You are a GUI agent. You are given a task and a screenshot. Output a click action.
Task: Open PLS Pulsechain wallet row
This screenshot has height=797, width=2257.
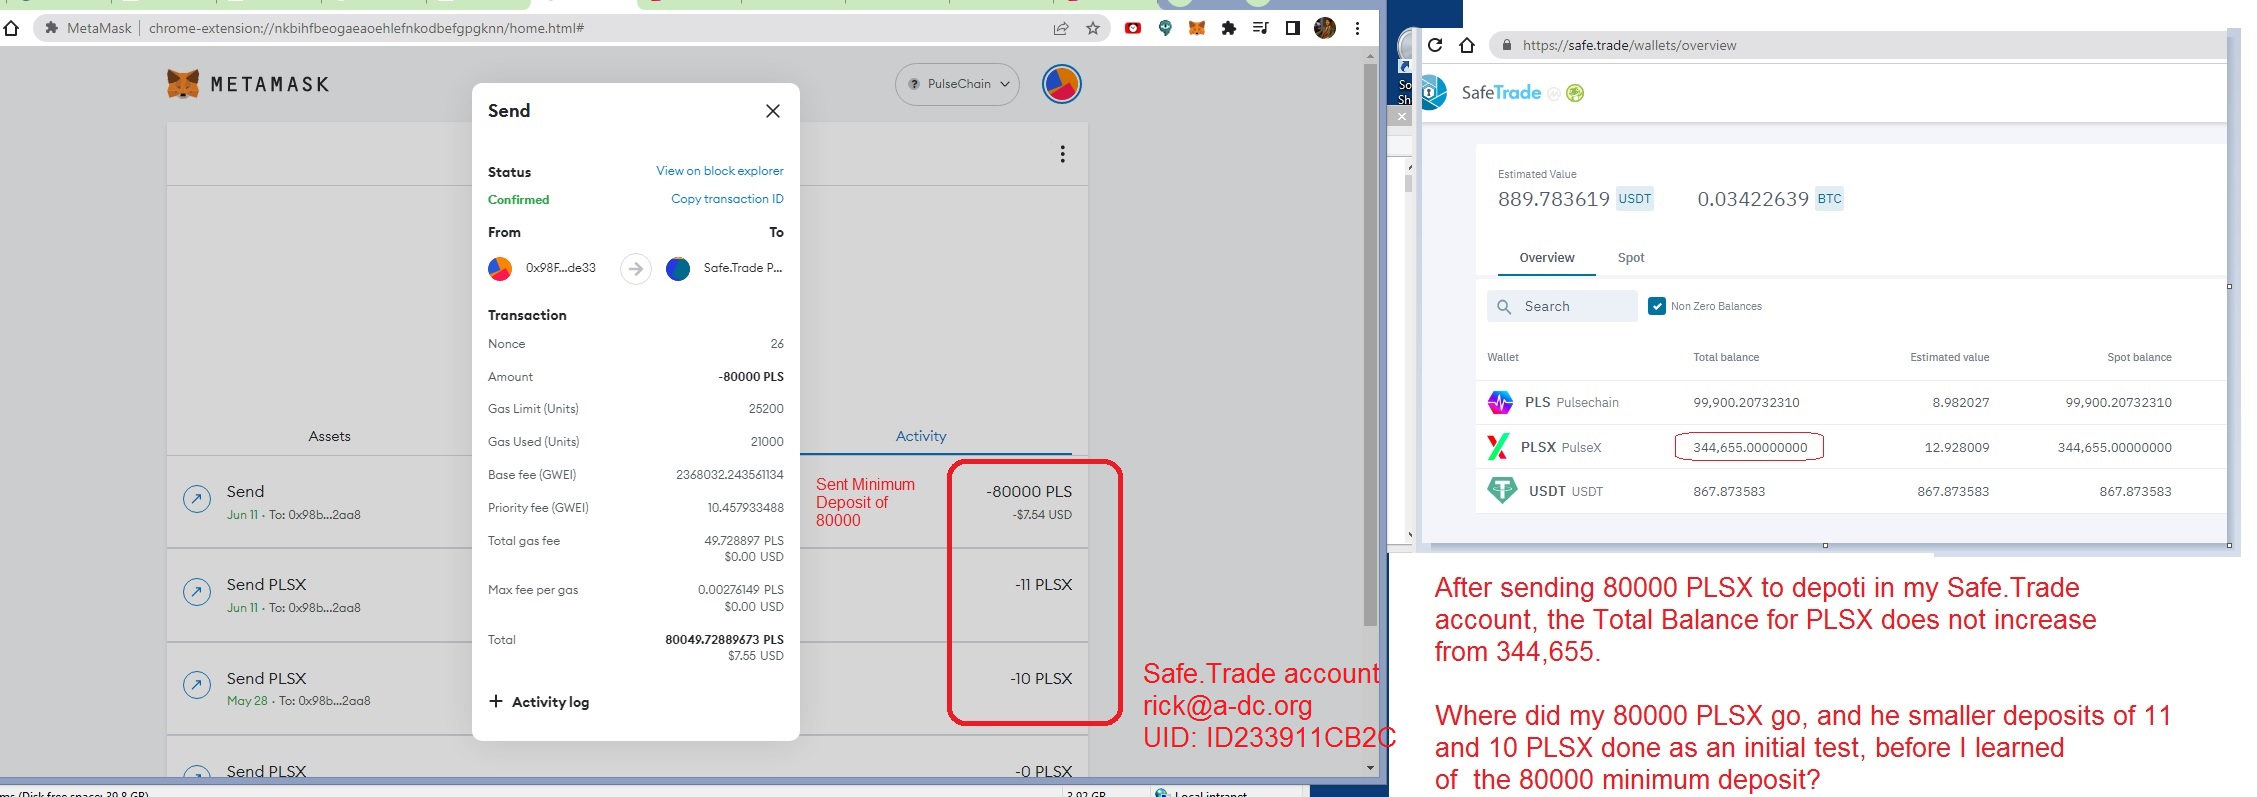pos(1850,402)
